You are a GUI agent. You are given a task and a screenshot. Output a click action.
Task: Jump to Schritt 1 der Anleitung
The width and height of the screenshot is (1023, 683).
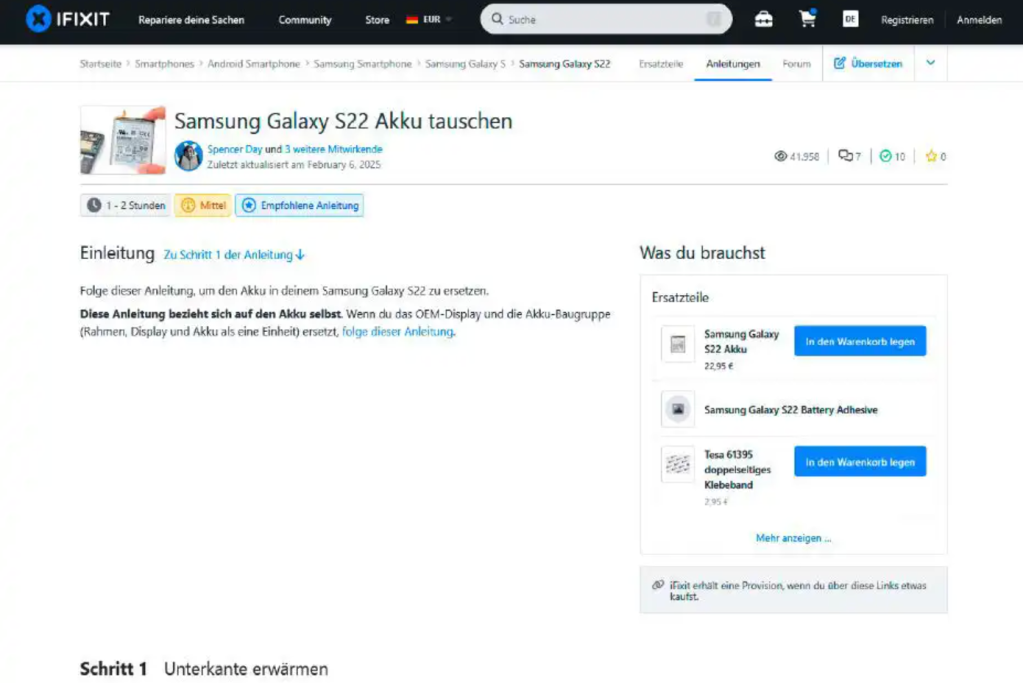click(234, 255)
